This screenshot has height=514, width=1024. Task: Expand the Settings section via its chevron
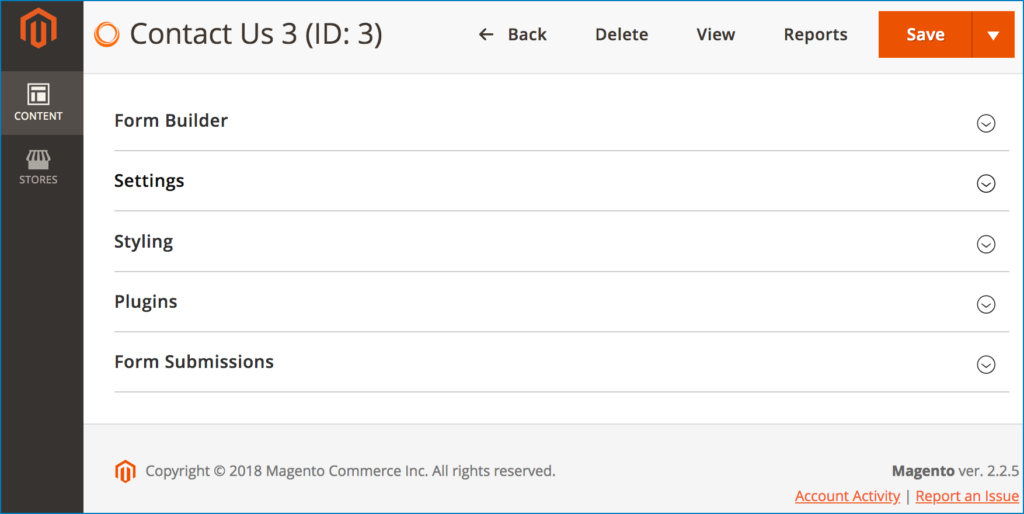[x=986, y=184]
